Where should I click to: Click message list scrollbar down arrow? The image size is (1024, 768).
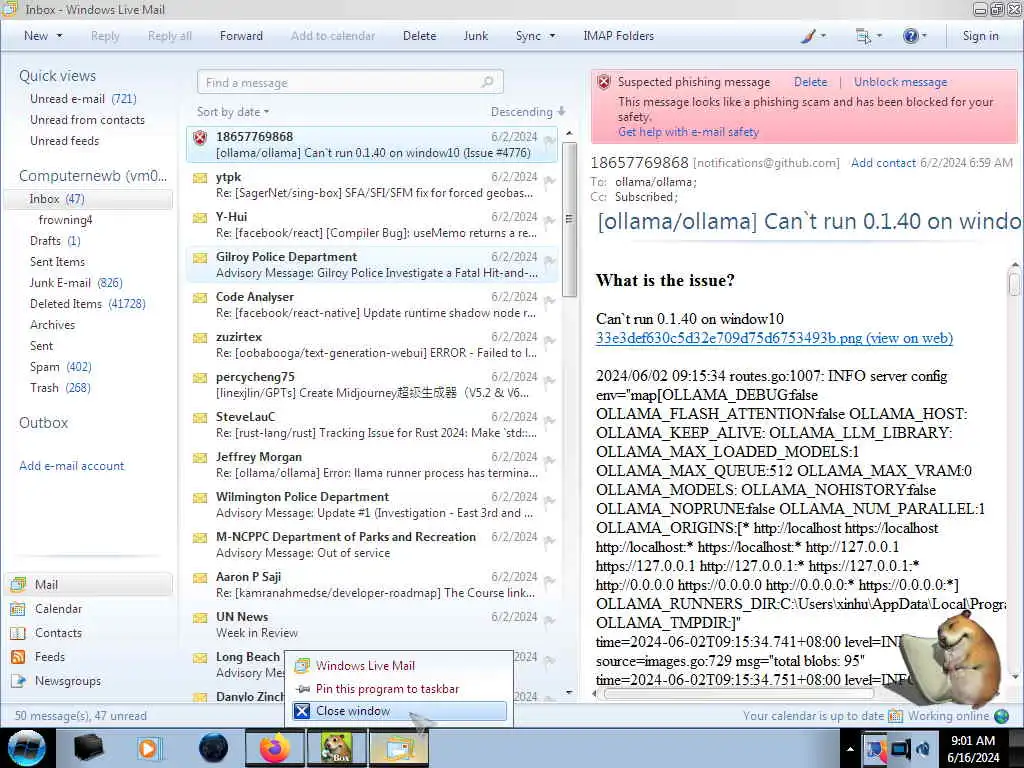[569, 692]
